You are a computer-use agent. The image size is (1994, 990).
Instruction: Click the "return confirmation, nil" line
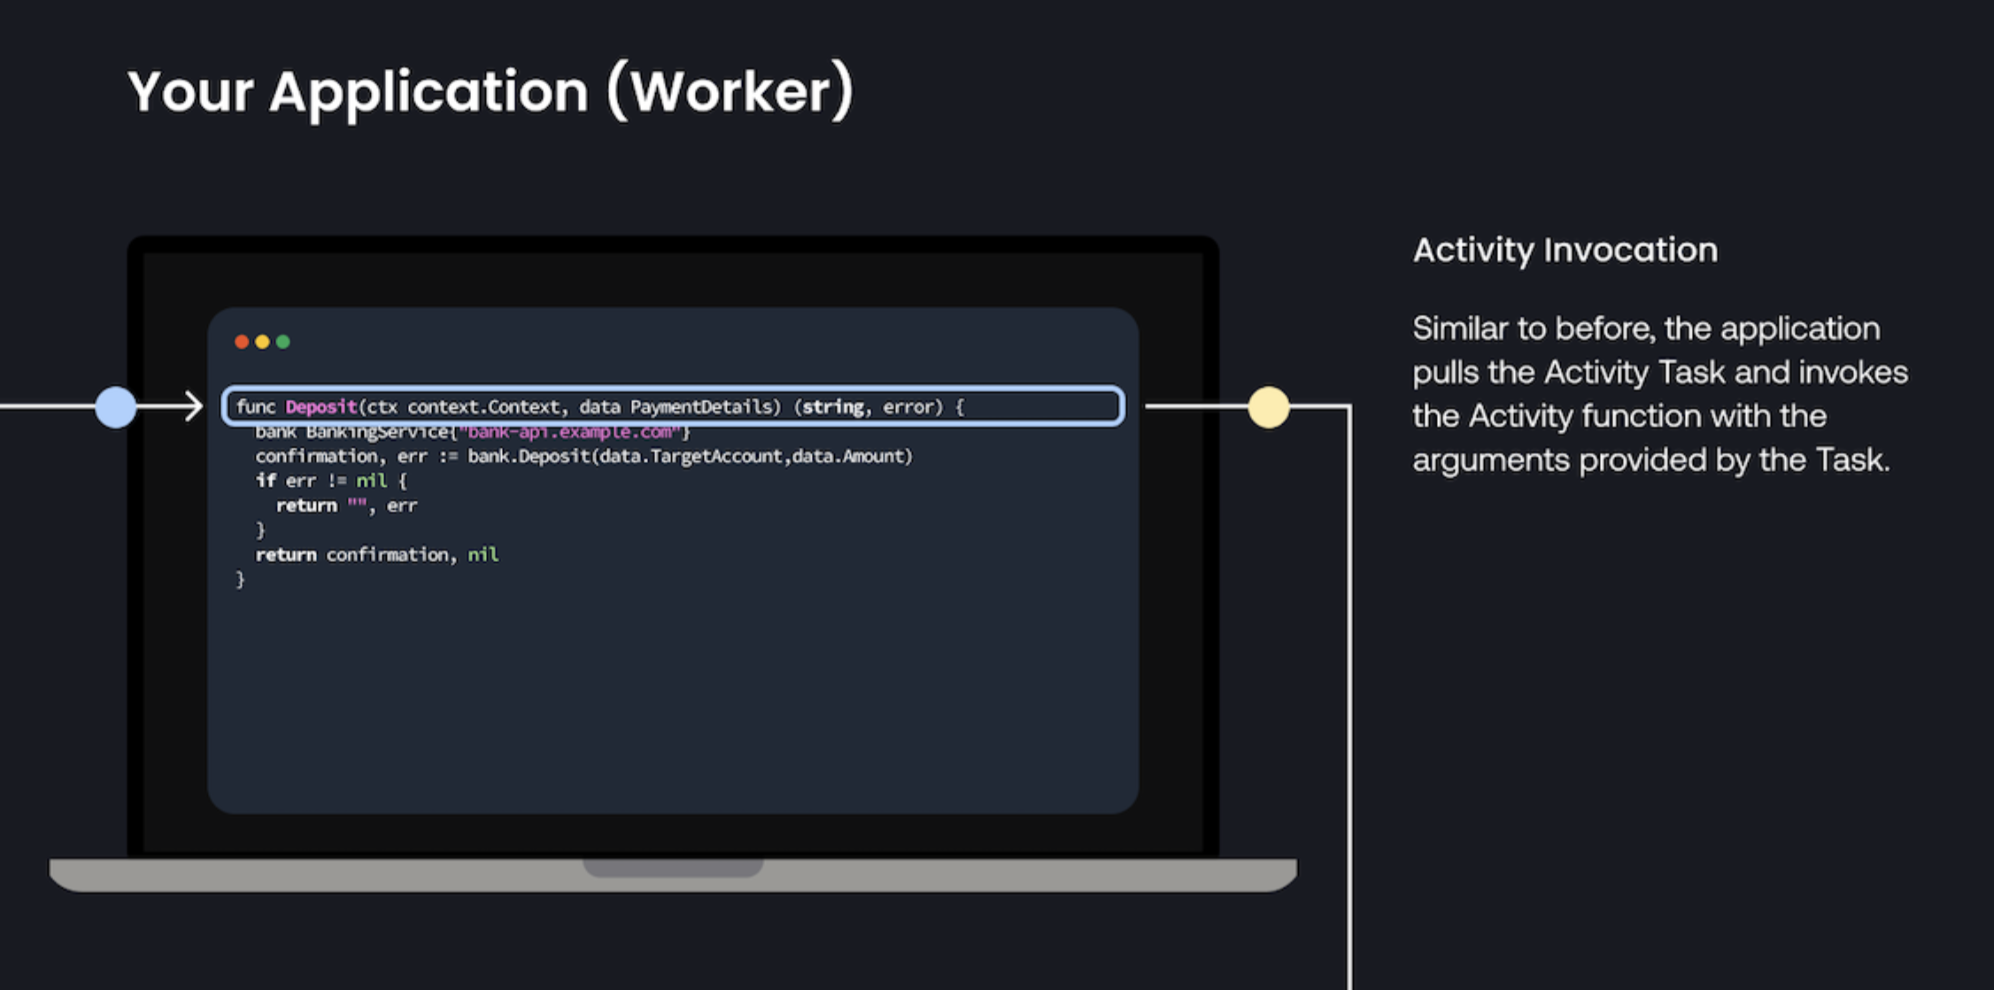tap(377, 554)
